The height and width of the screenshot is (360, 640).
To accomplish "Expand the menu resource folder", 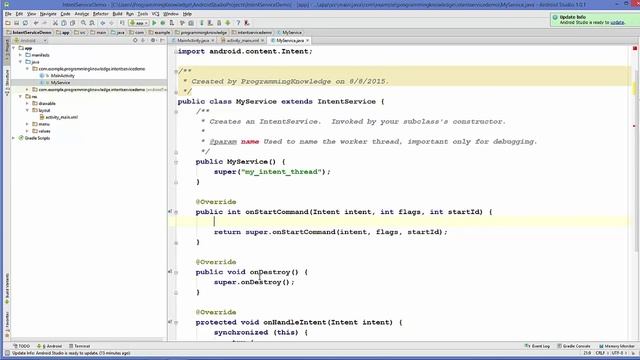I will coord(28,124).
